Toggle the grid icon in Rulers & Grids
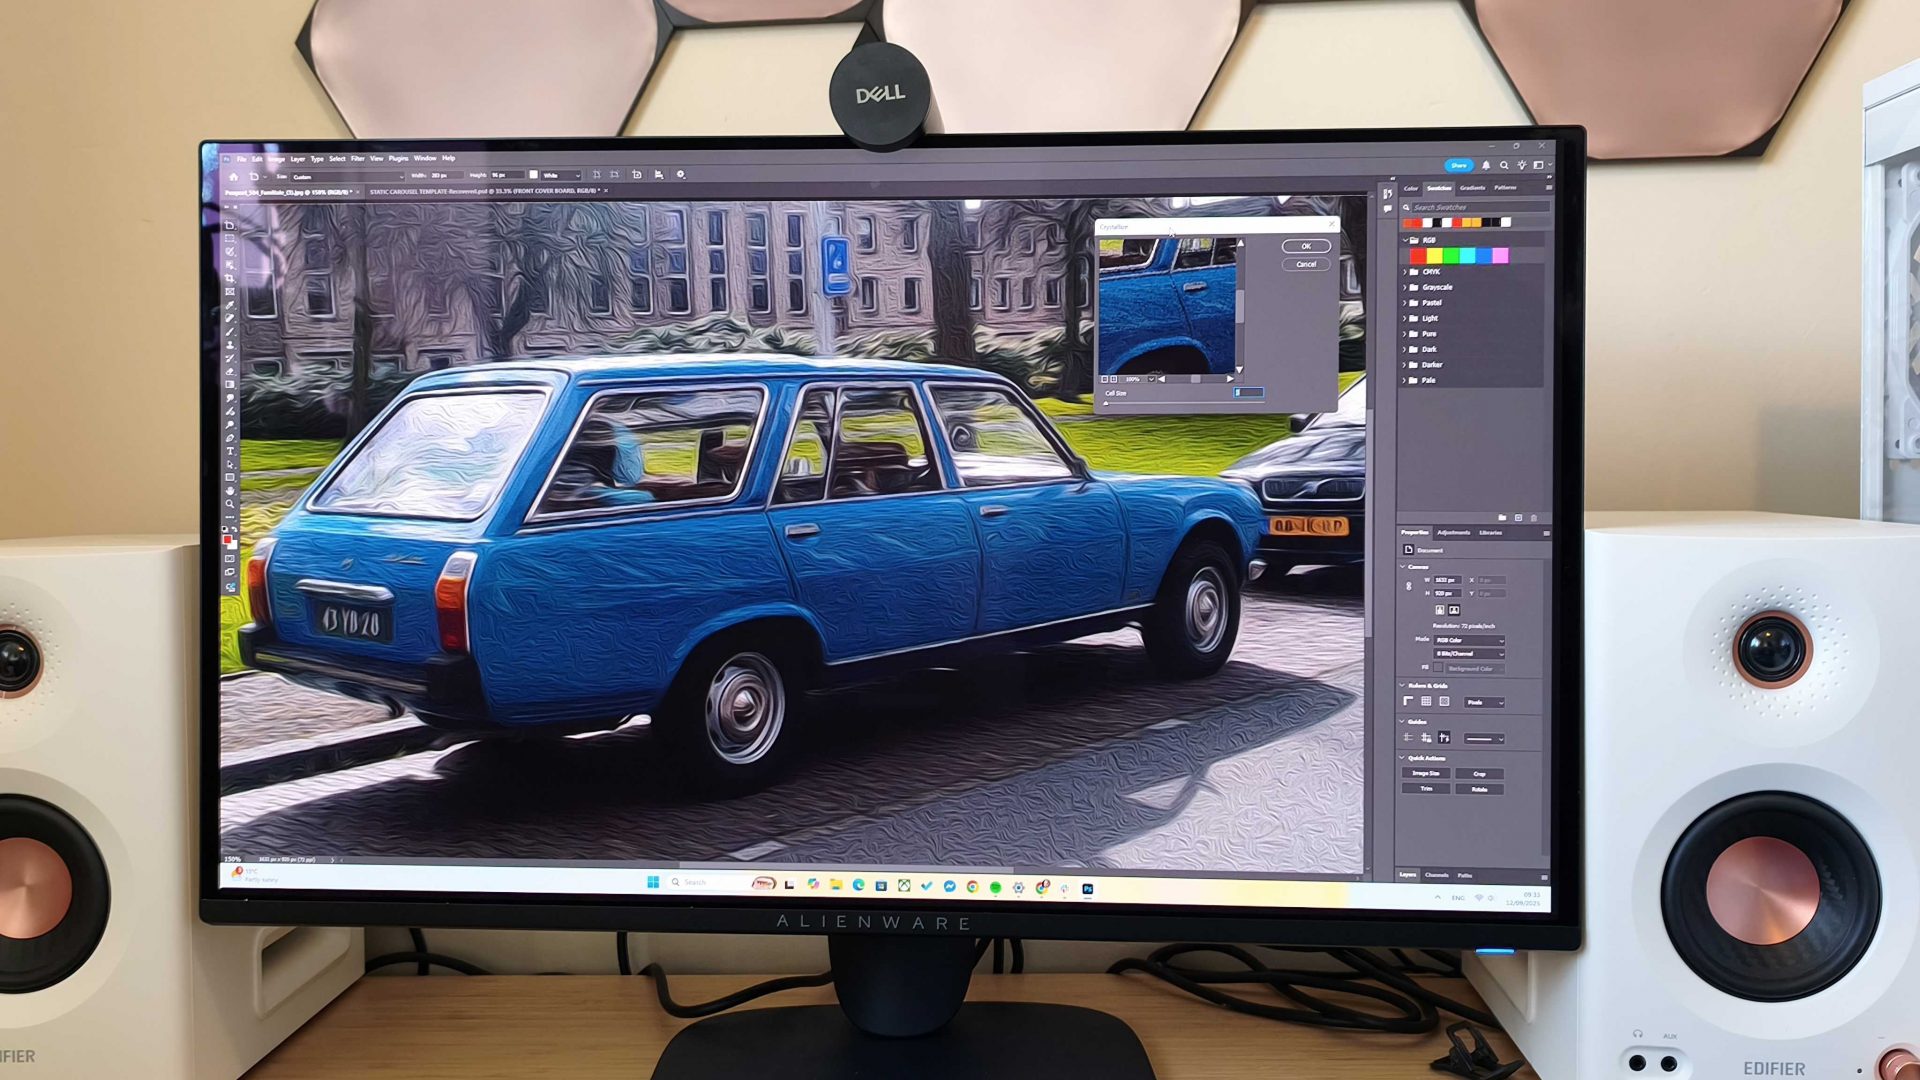The width and height of the screenshot is (1920, 1080). 1426,702
